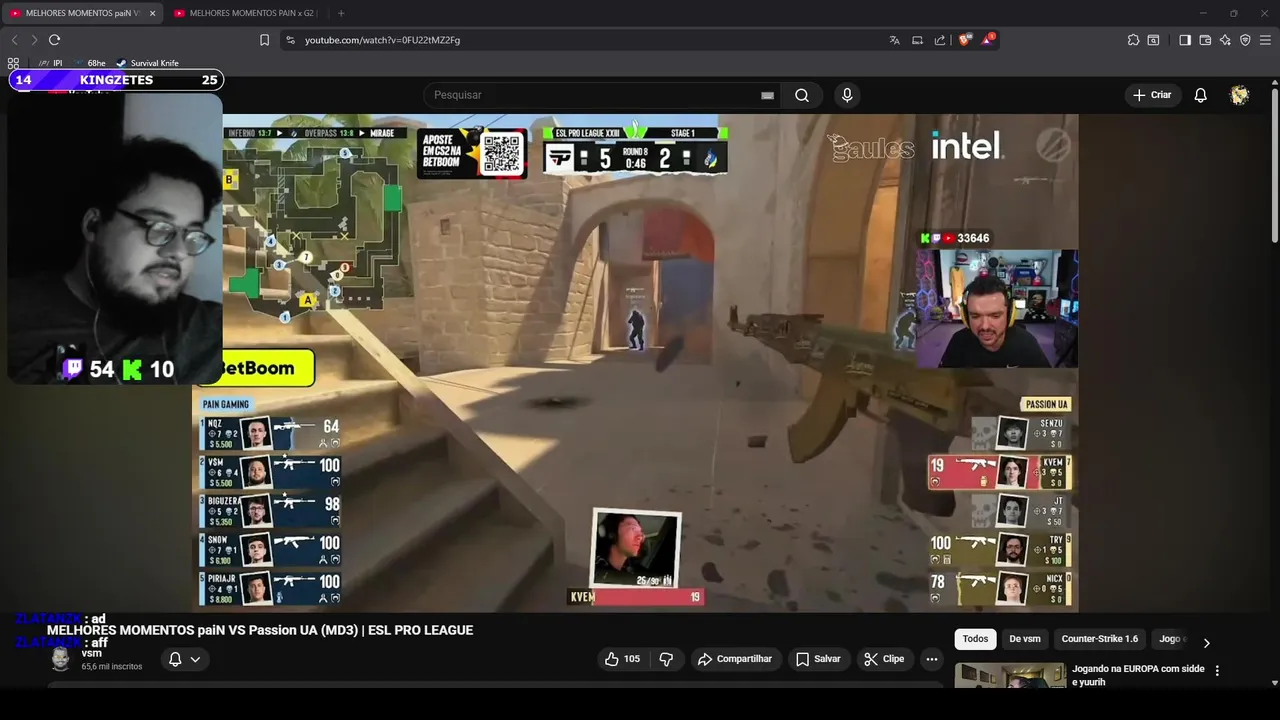
Task: Open the Brave Wallet icon
Action: pyautogui.click(x=1205, y=40)
